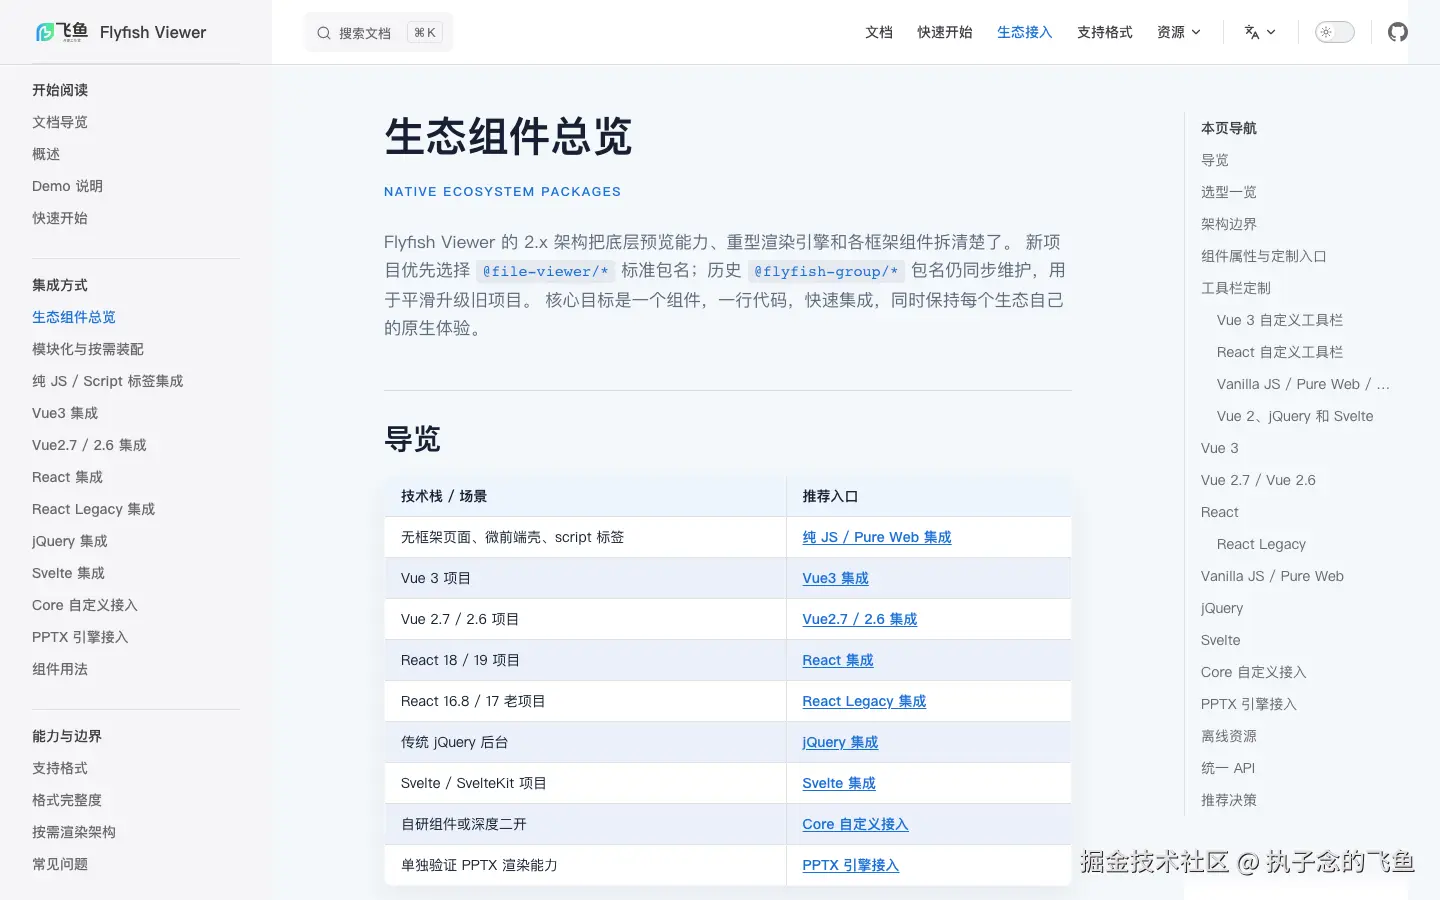Jump to 推荐决策 in page navigation

[x=1229, y=800]
